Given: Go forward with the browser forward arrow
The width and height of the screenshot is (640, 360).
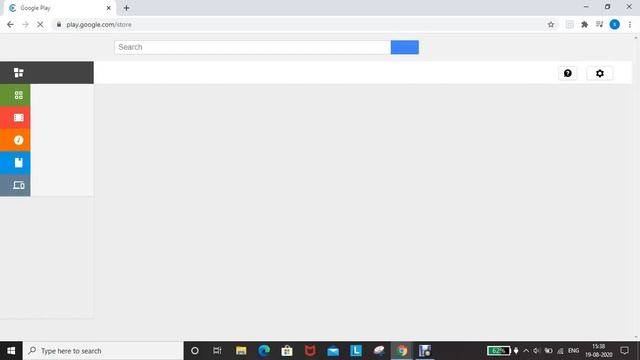Looking at the screenshot, I should click(x=25, y=24).
